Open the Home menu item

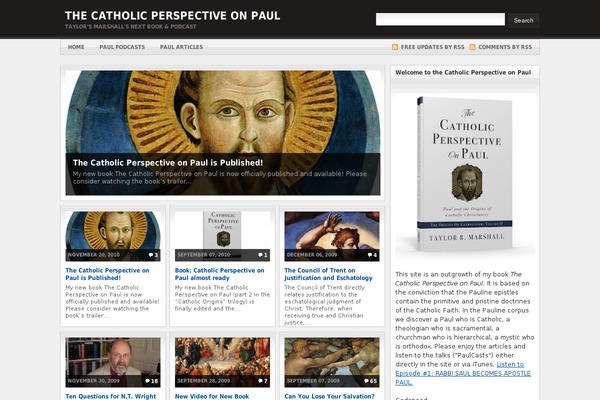coord(76,47)
